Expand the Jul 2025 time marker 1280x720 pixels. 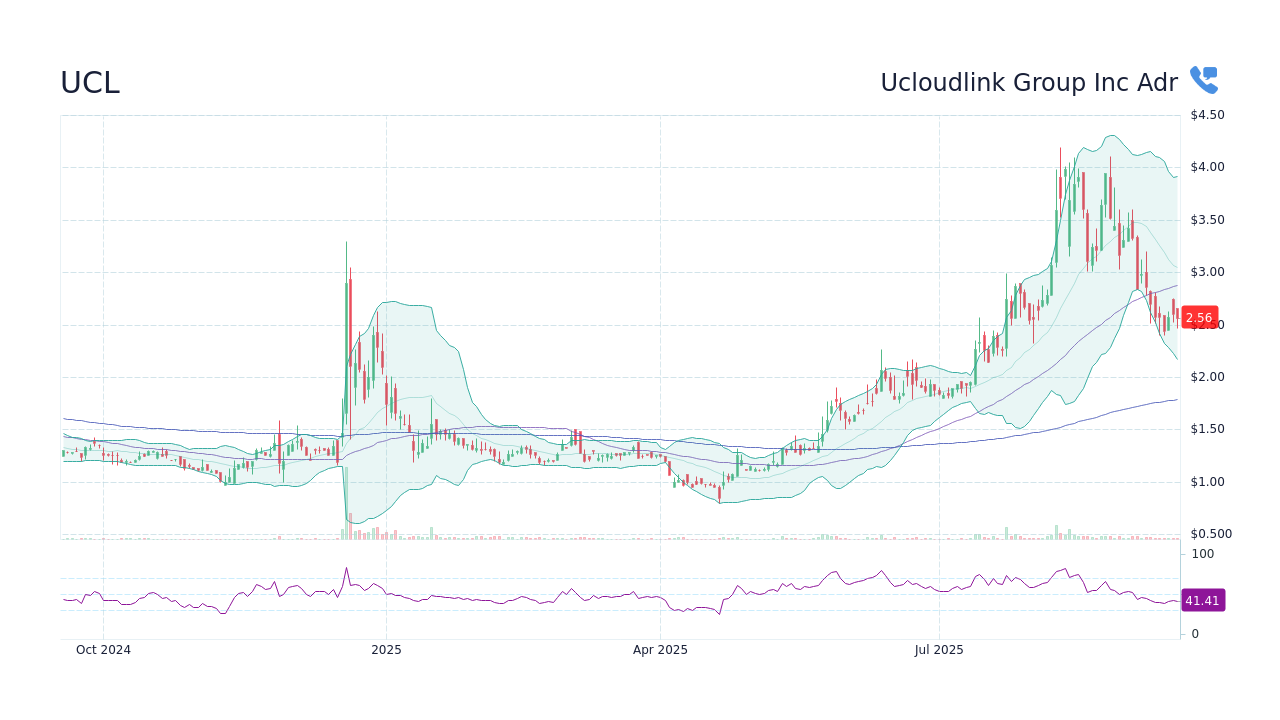click(x=938, y=649)
